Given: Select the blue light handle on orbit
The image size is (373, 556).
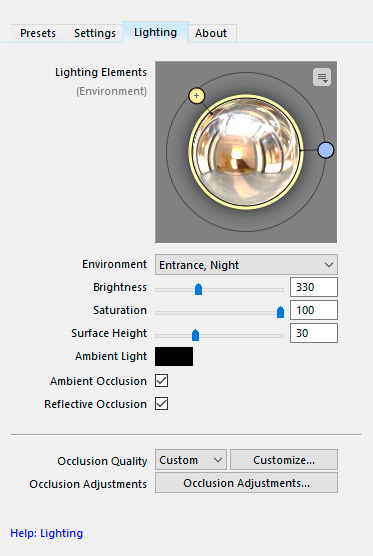Looking at the screenshot, I should pyautogui.click(x=325, y=150).
